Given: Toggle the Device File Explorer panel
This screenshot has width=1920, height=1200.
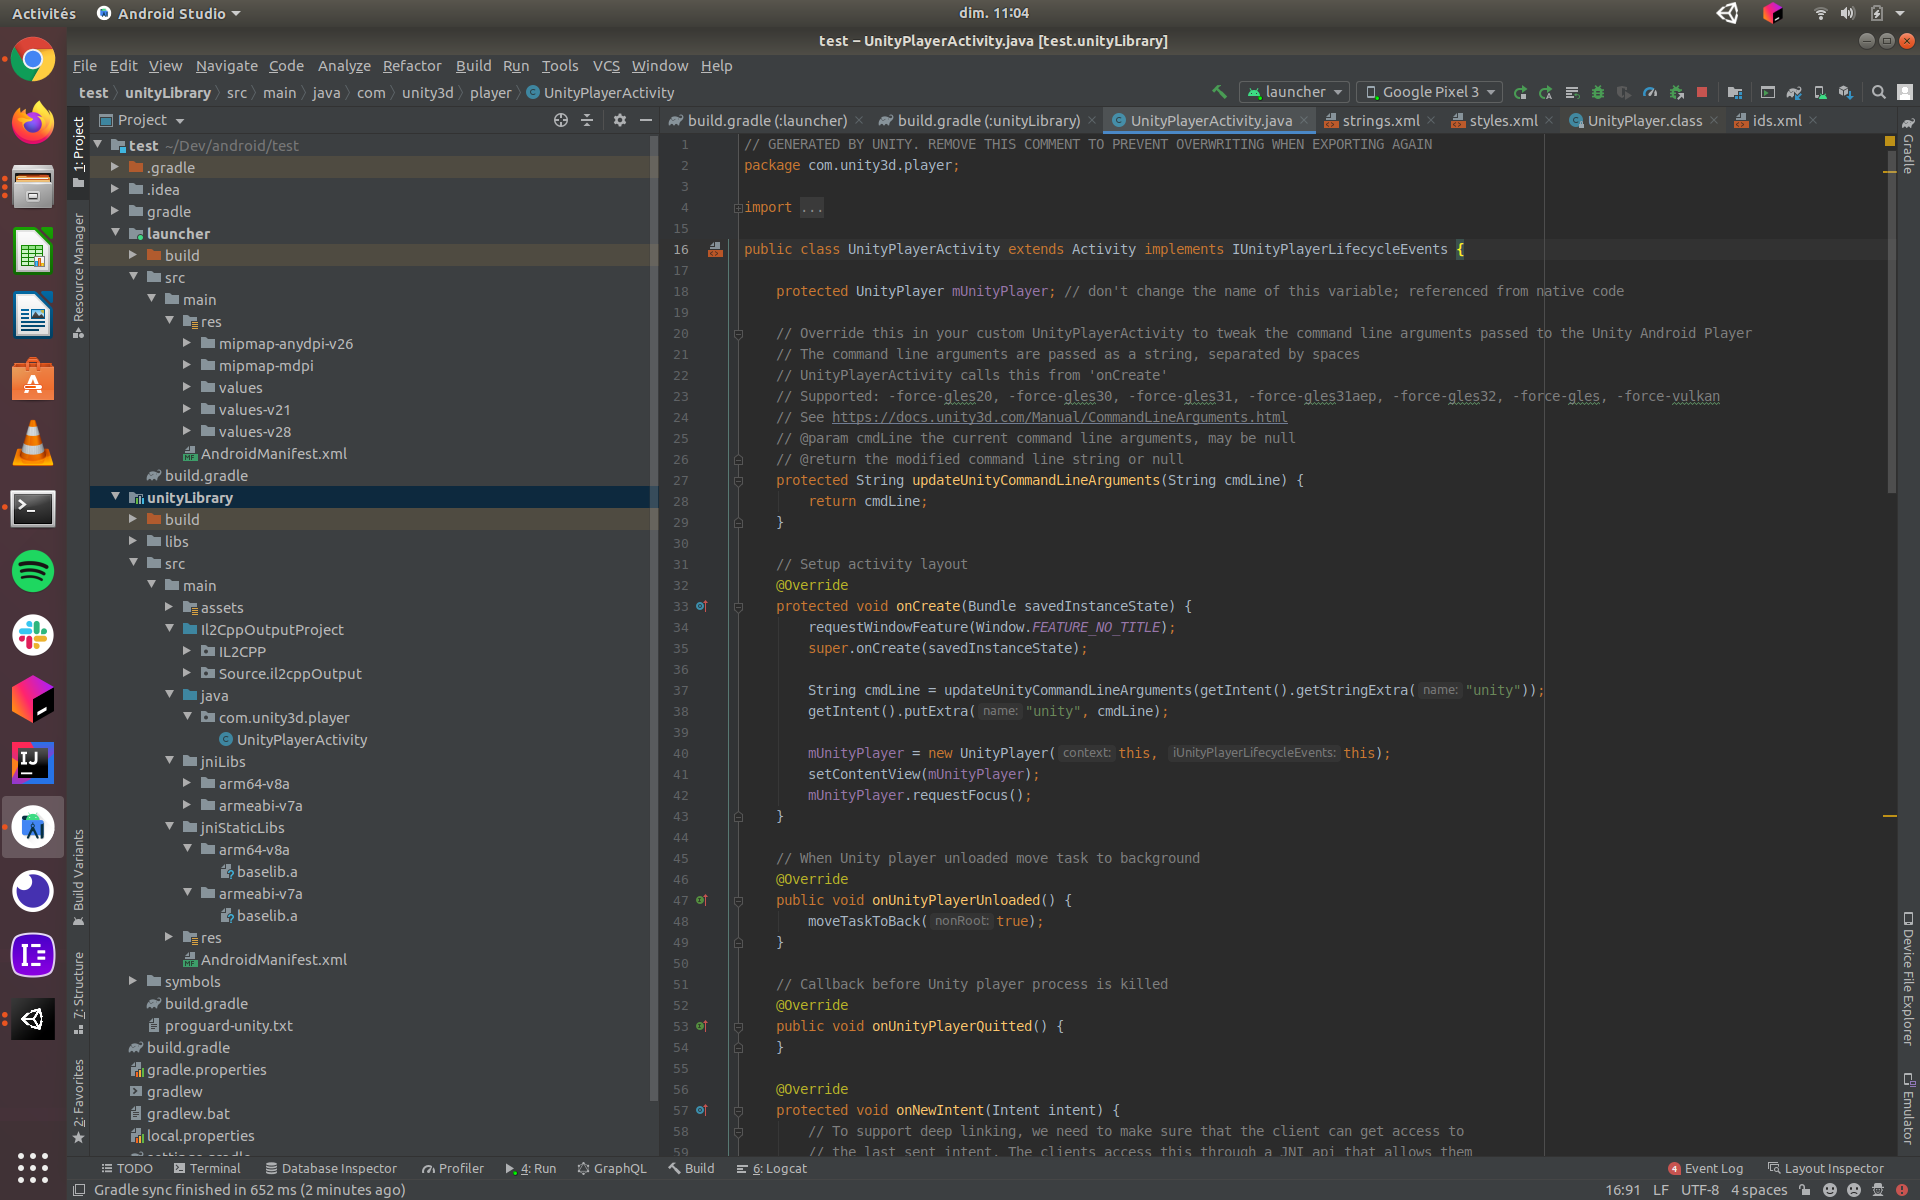Looking at the screenshot, I should tap(1908, 978).
